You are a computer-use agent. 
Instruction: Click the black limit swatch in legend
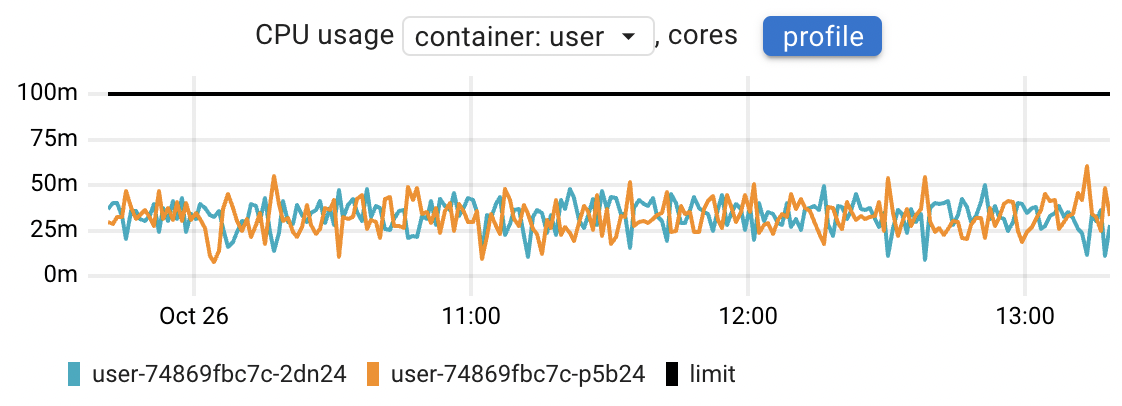[670, 374]
